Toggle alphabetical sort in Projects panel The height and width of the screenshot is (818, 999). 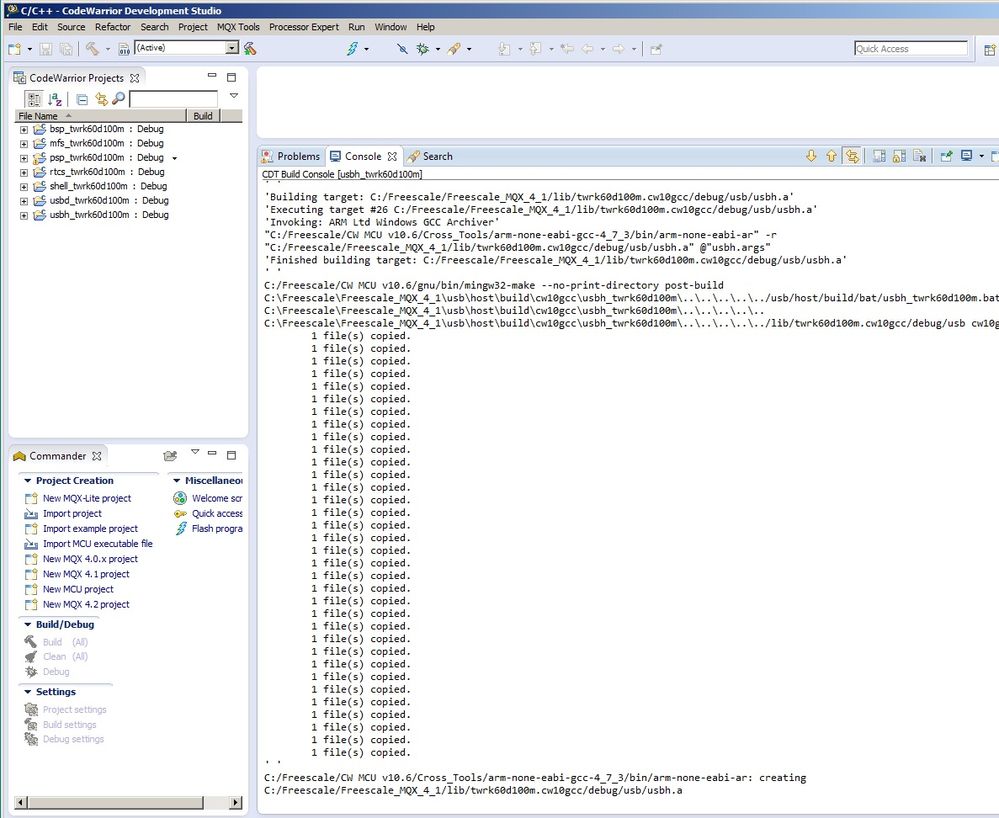coord(56,99)
